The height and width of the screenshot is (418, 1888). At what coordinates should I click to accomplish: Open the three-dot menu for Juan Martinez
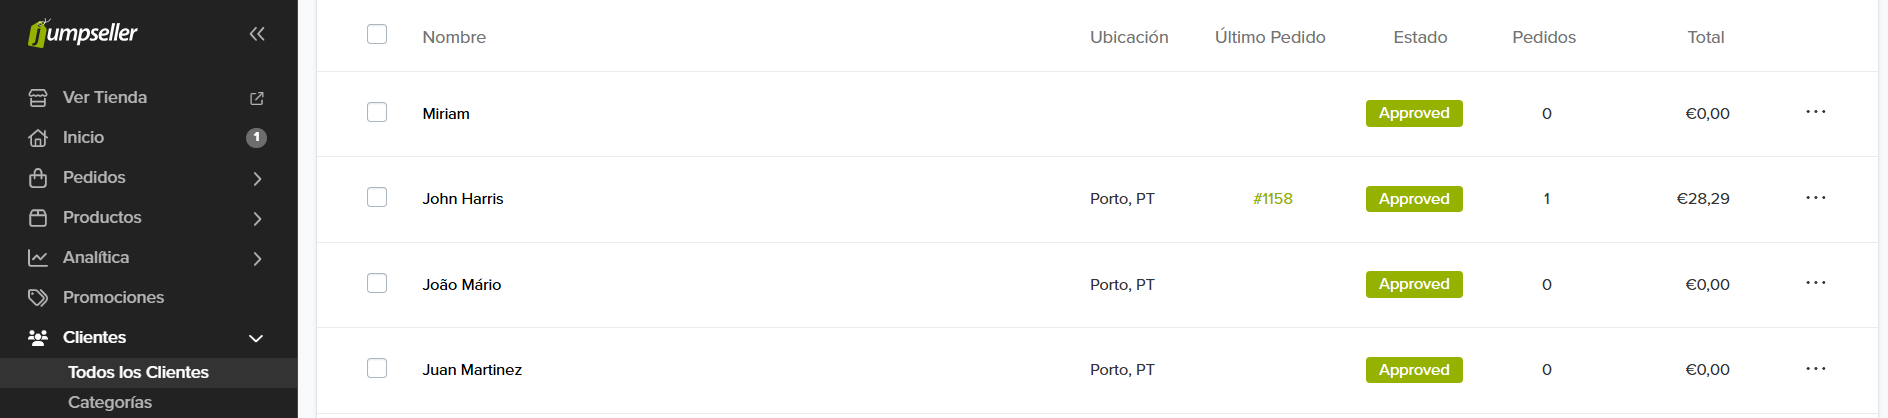(x=1815, y=369)
